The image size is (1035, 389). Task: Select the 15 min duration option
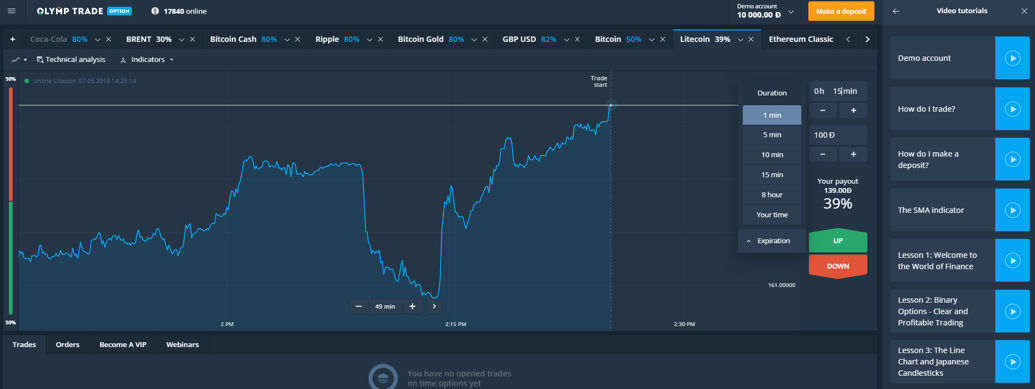772,174
